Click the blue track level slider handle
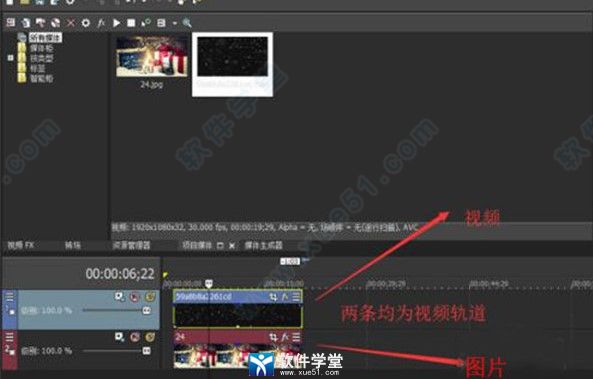 tap(146, 311)
